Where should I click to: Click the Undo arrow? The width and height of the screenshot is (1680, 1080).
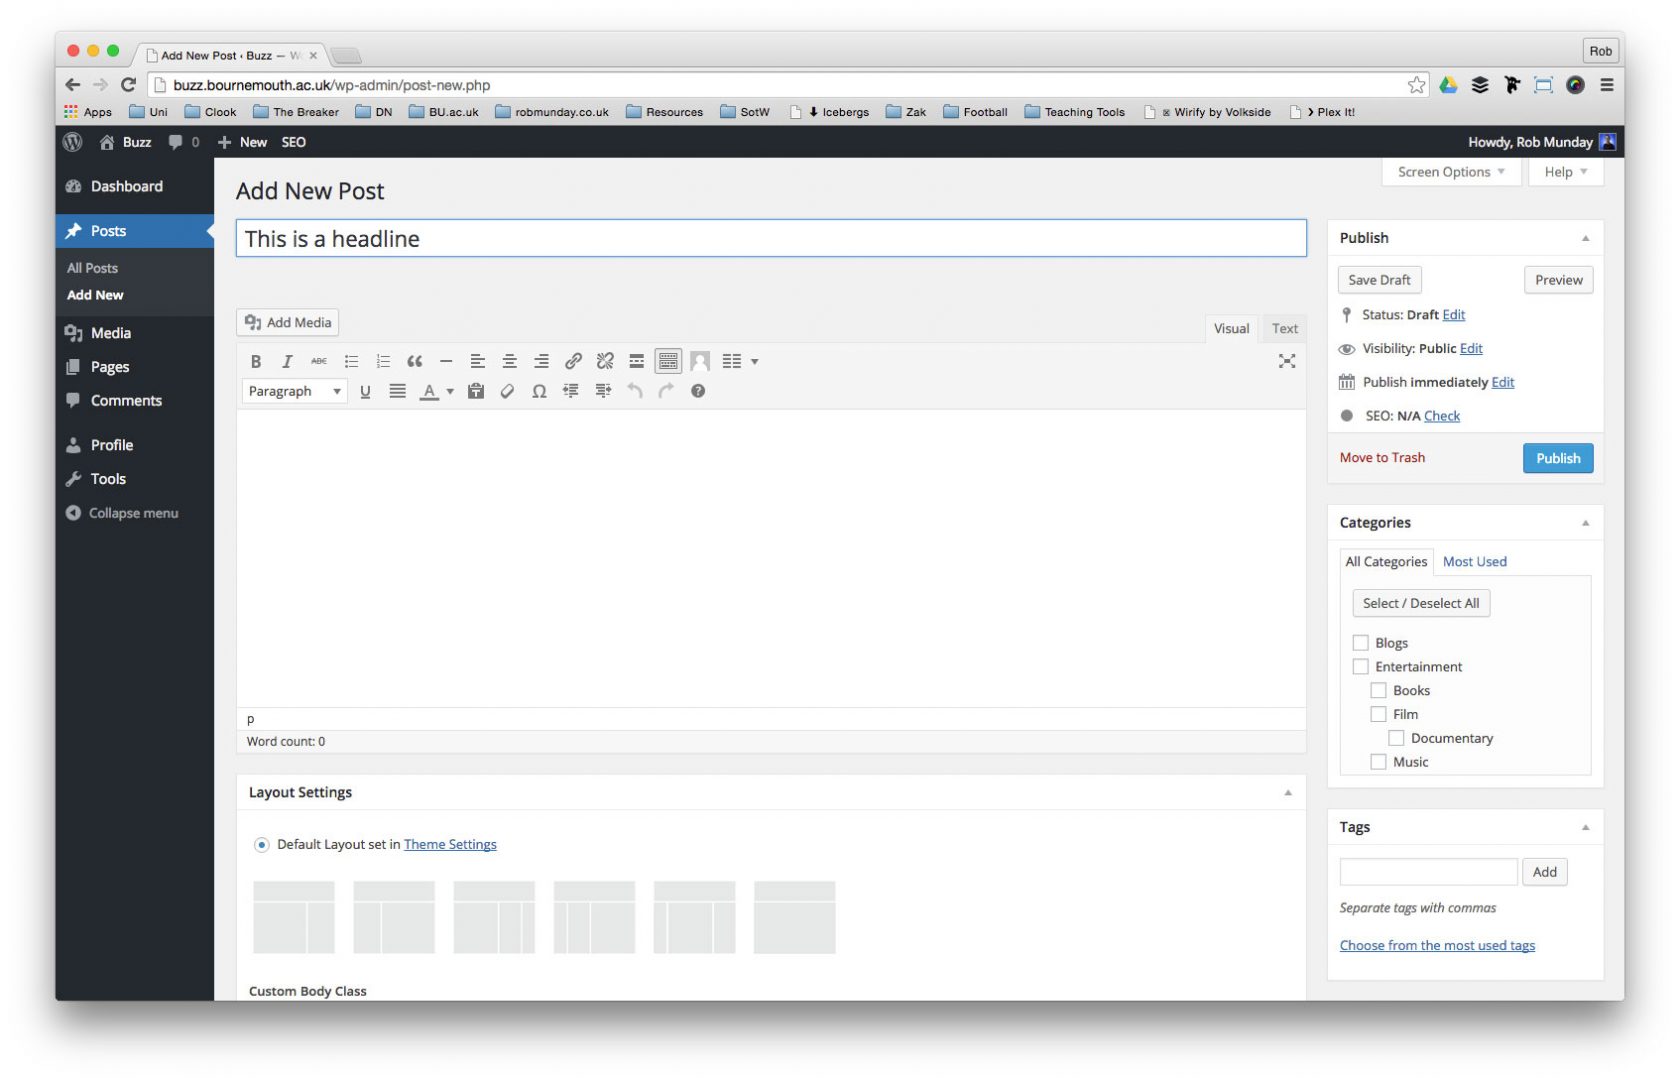pyautogui.click(x=635, y=391)
